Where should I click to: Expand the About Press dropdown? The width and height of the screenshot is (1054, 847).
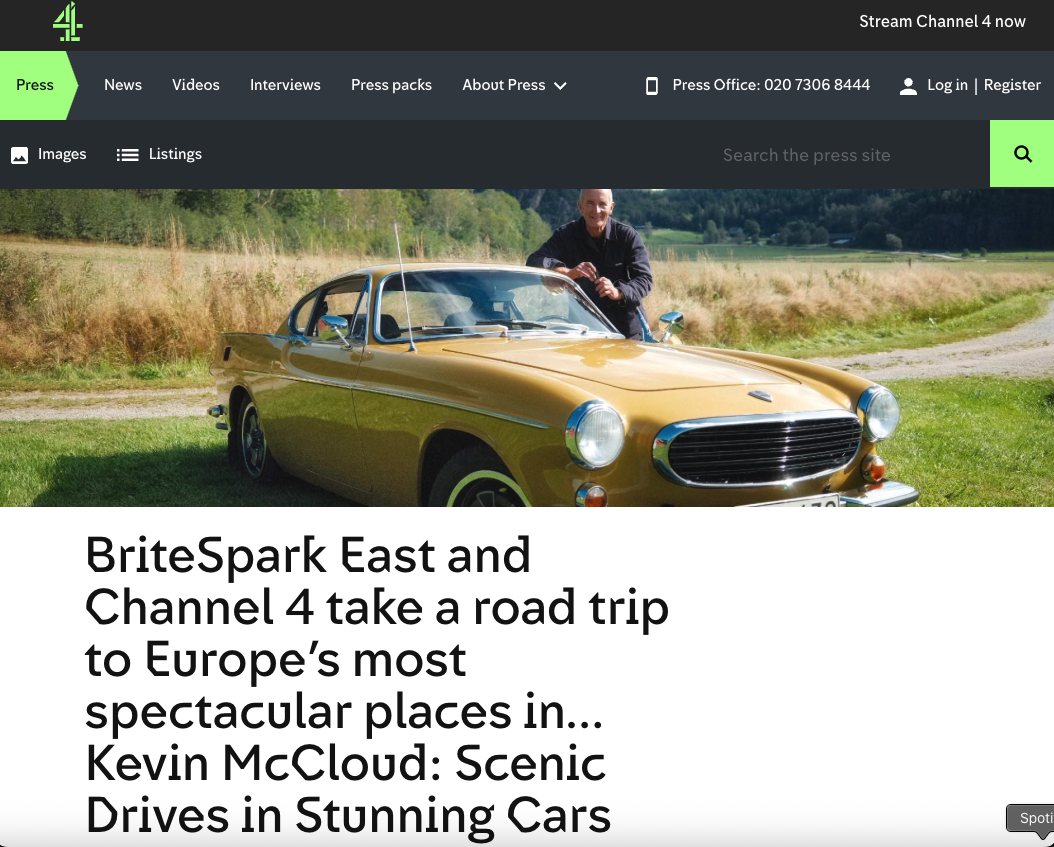(514, 85)
